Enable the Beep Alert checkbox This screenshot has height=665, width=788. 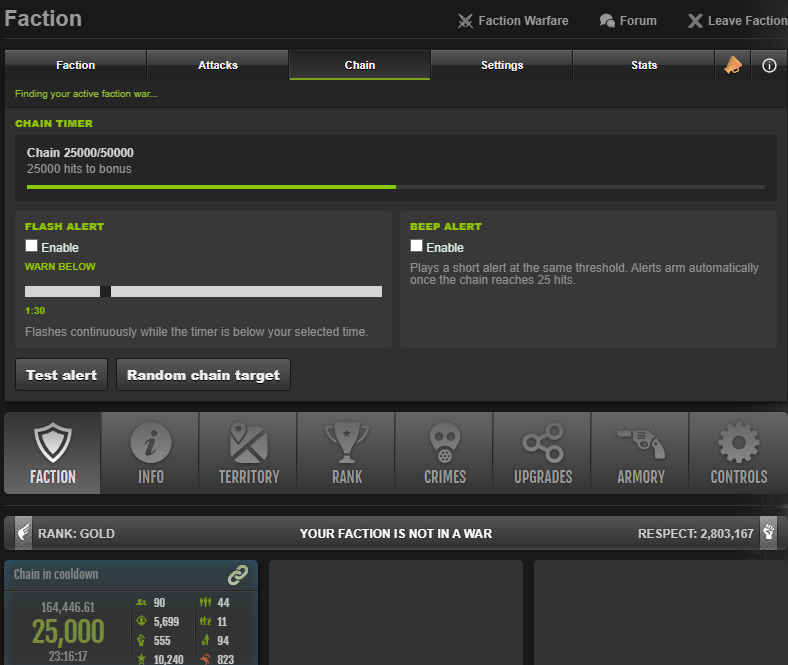coord(416,245)
